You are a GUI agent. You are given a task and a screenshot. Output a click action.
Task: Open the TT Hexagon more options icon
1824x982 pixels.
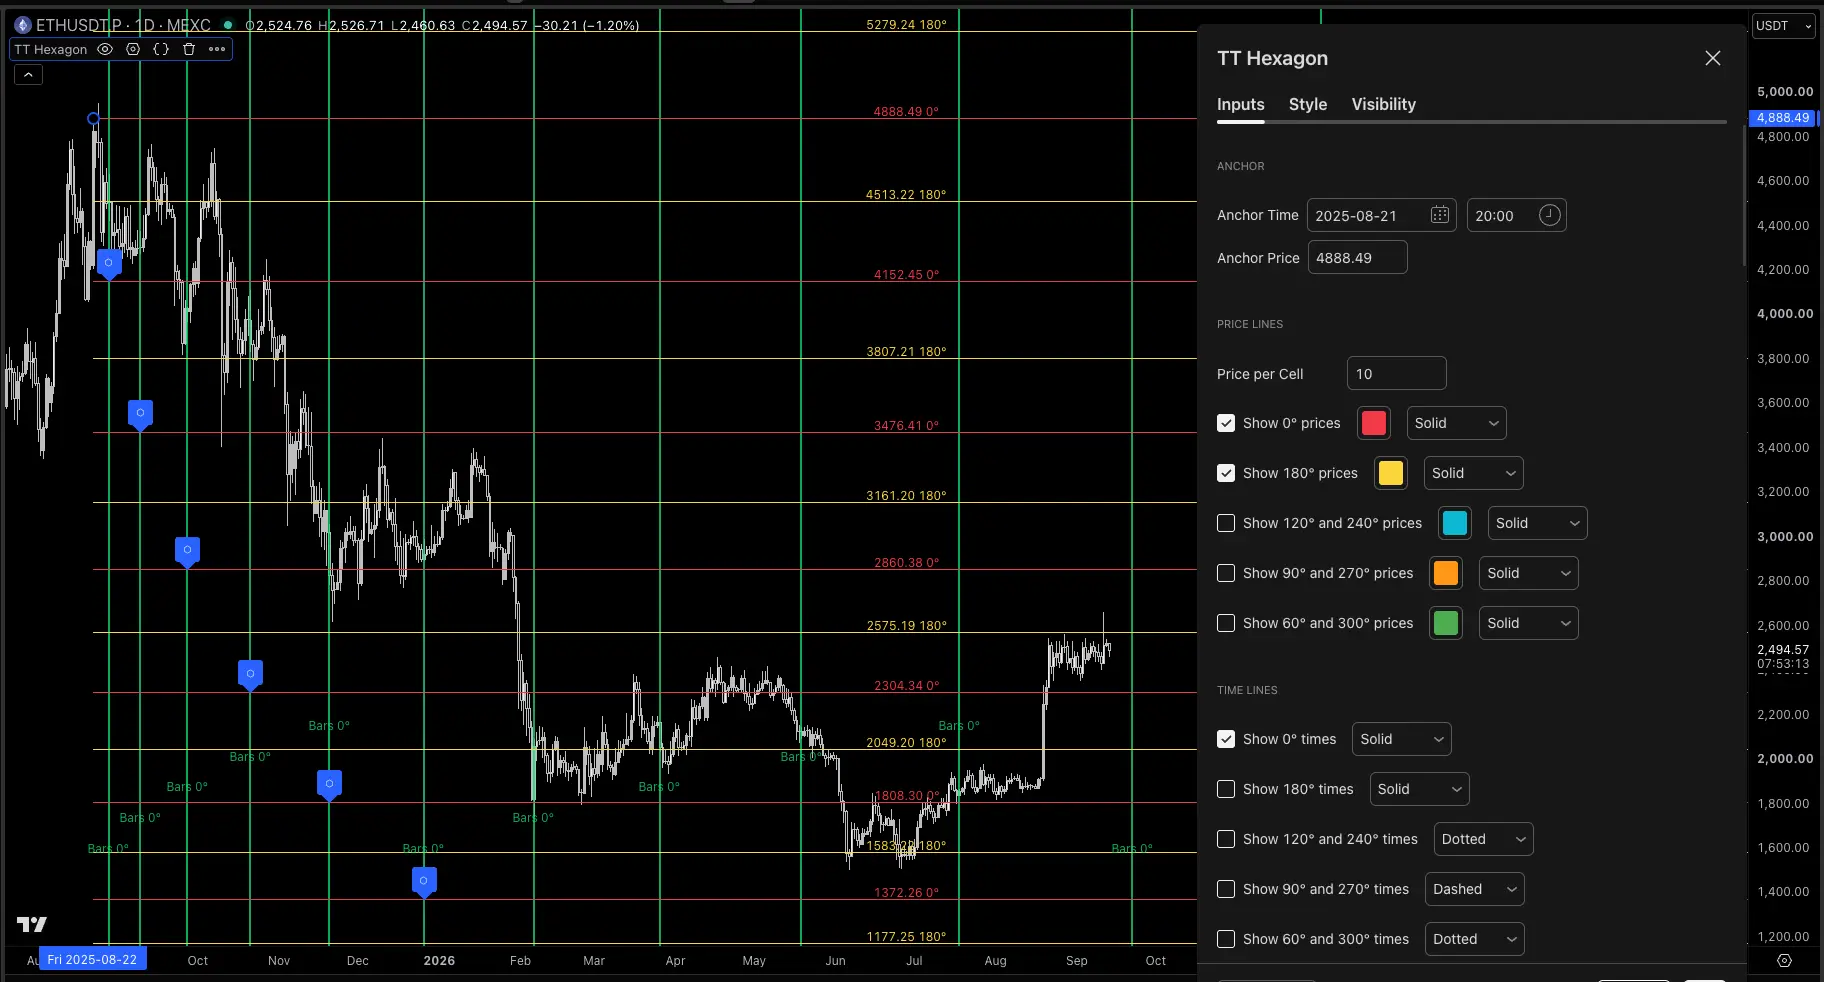[217, 49]
